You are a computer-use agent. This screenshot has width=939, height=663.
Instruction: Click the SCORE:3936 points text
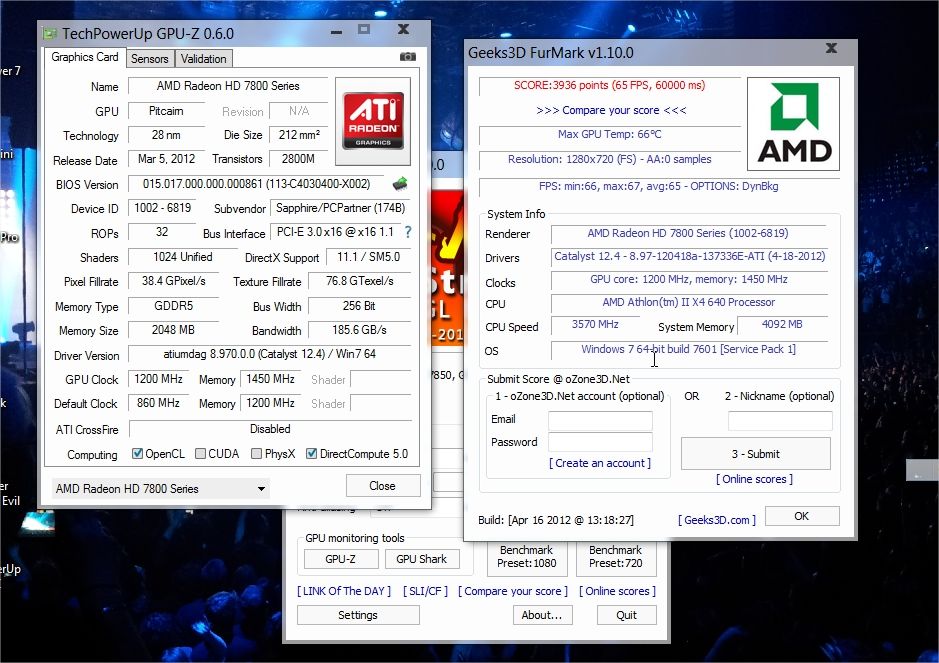pyautogui.click(x=610, y=85)
